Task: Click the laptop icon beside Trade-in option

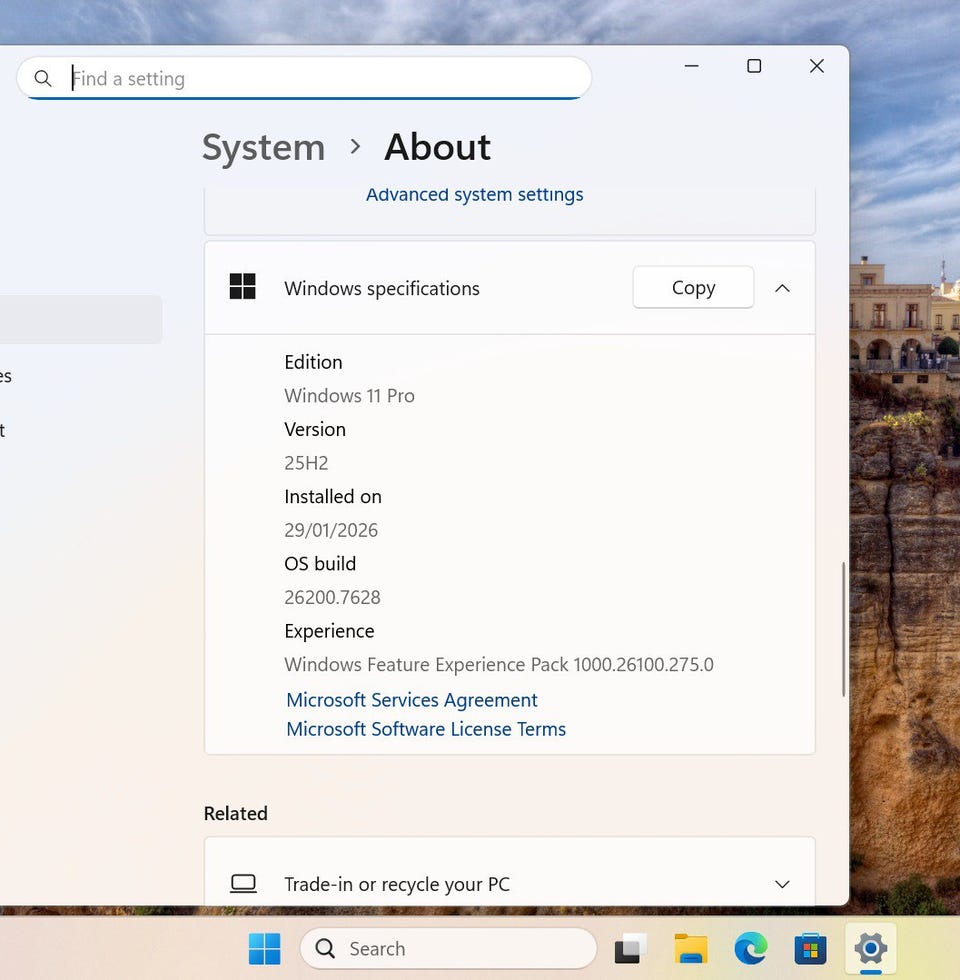Action: tap(243, 884)
